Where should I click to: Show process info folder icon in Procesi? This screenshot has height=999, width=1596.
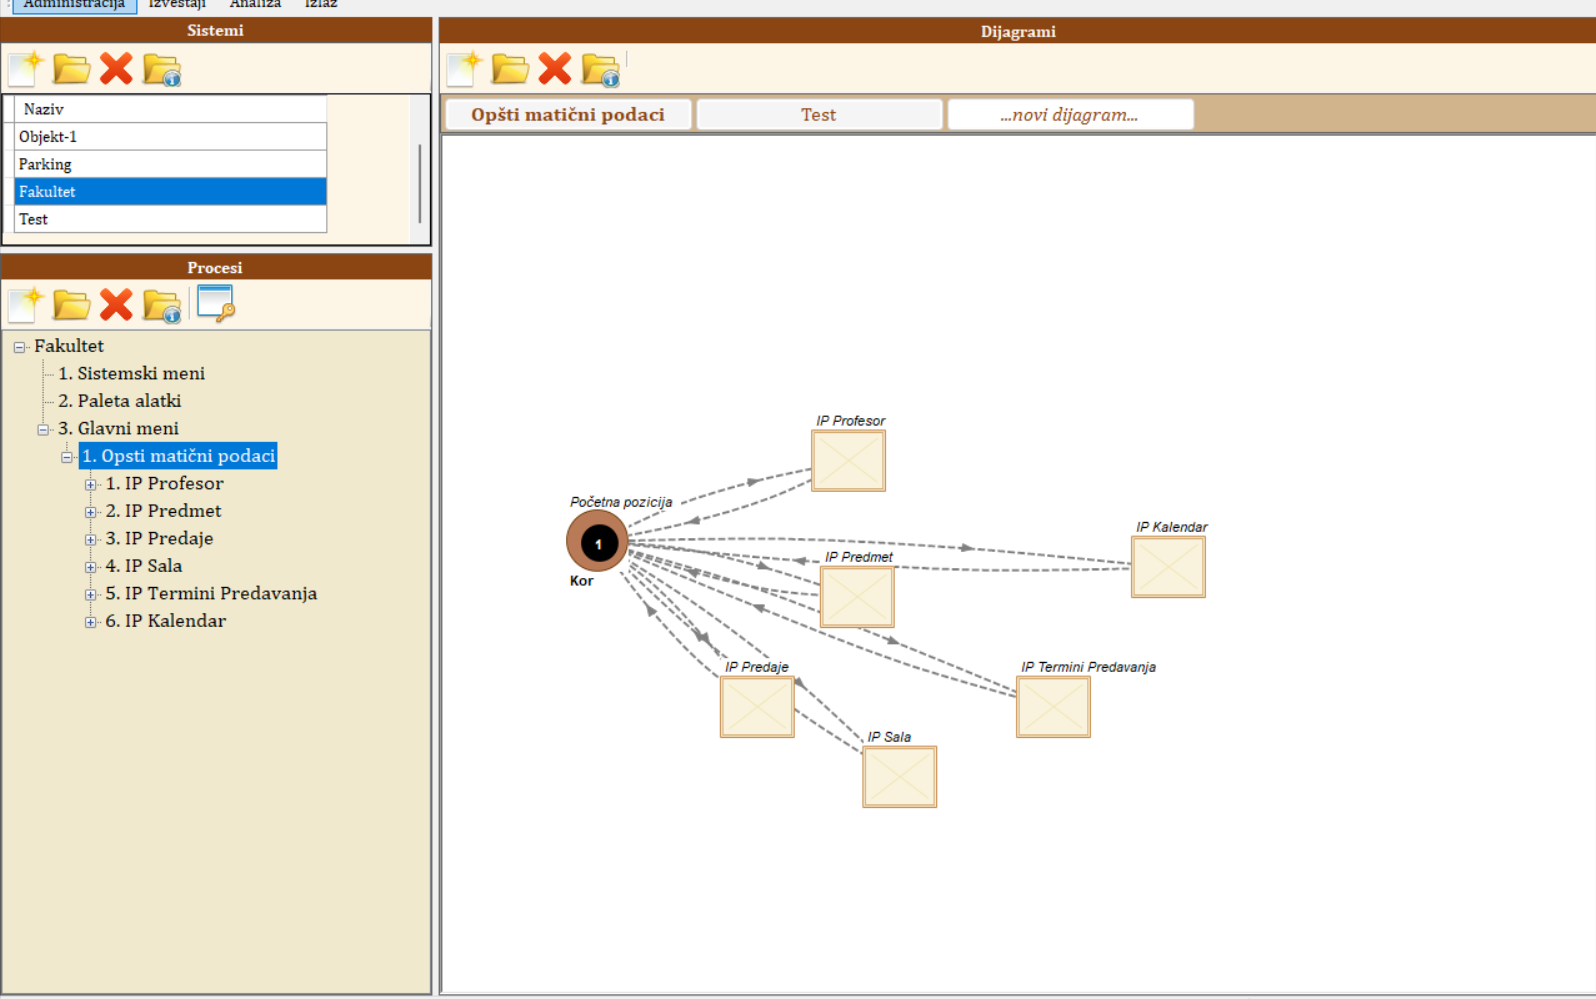(x=162, y=305)
